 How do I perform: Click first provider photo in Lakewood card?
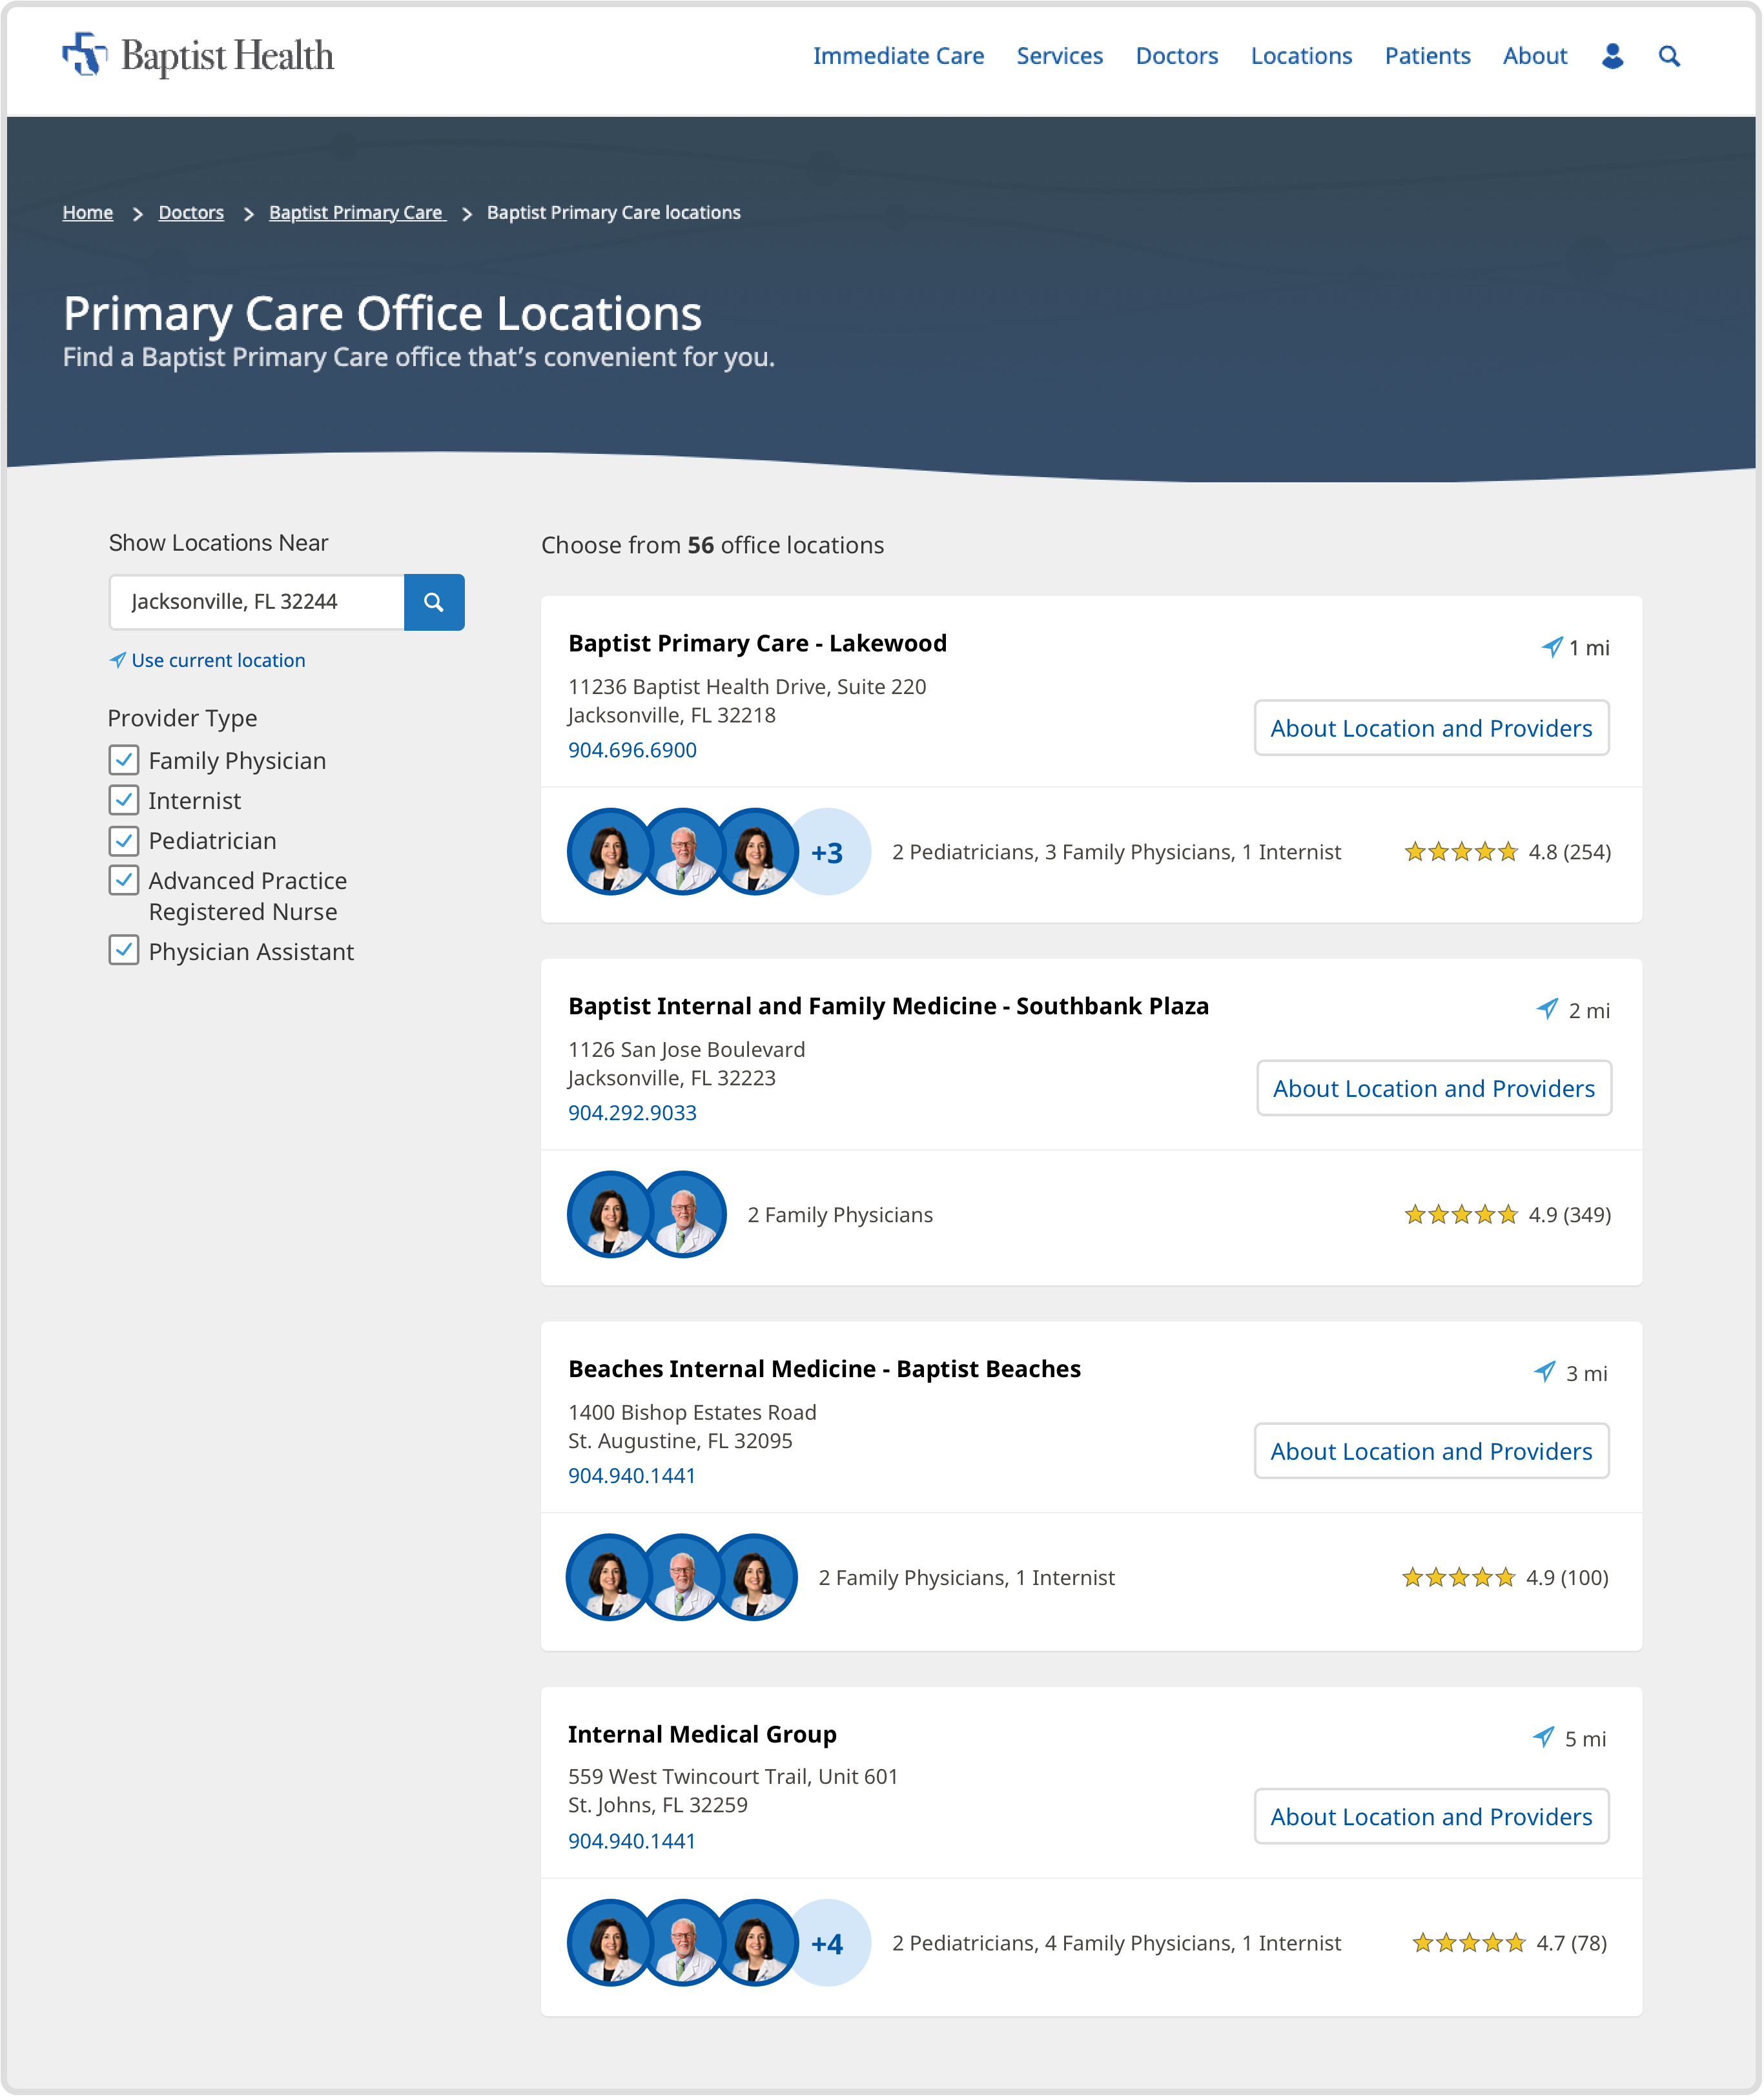pos(610,852)
